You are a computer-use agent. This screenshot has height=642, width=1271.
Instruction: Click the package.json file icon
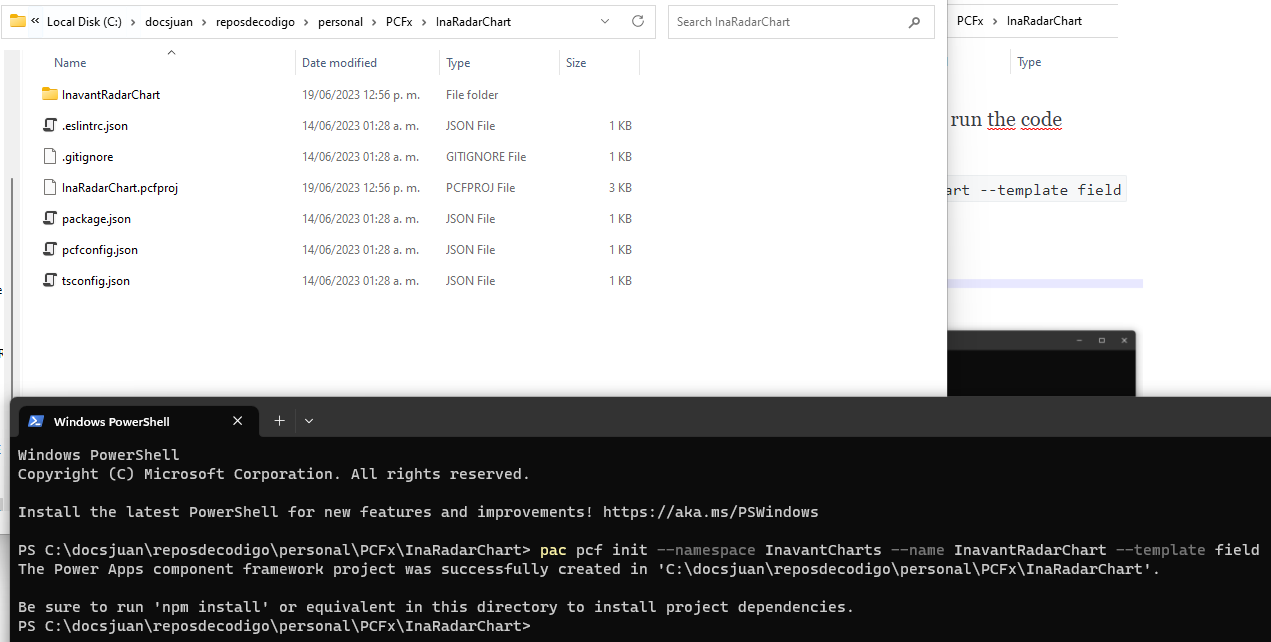point(49,218)
